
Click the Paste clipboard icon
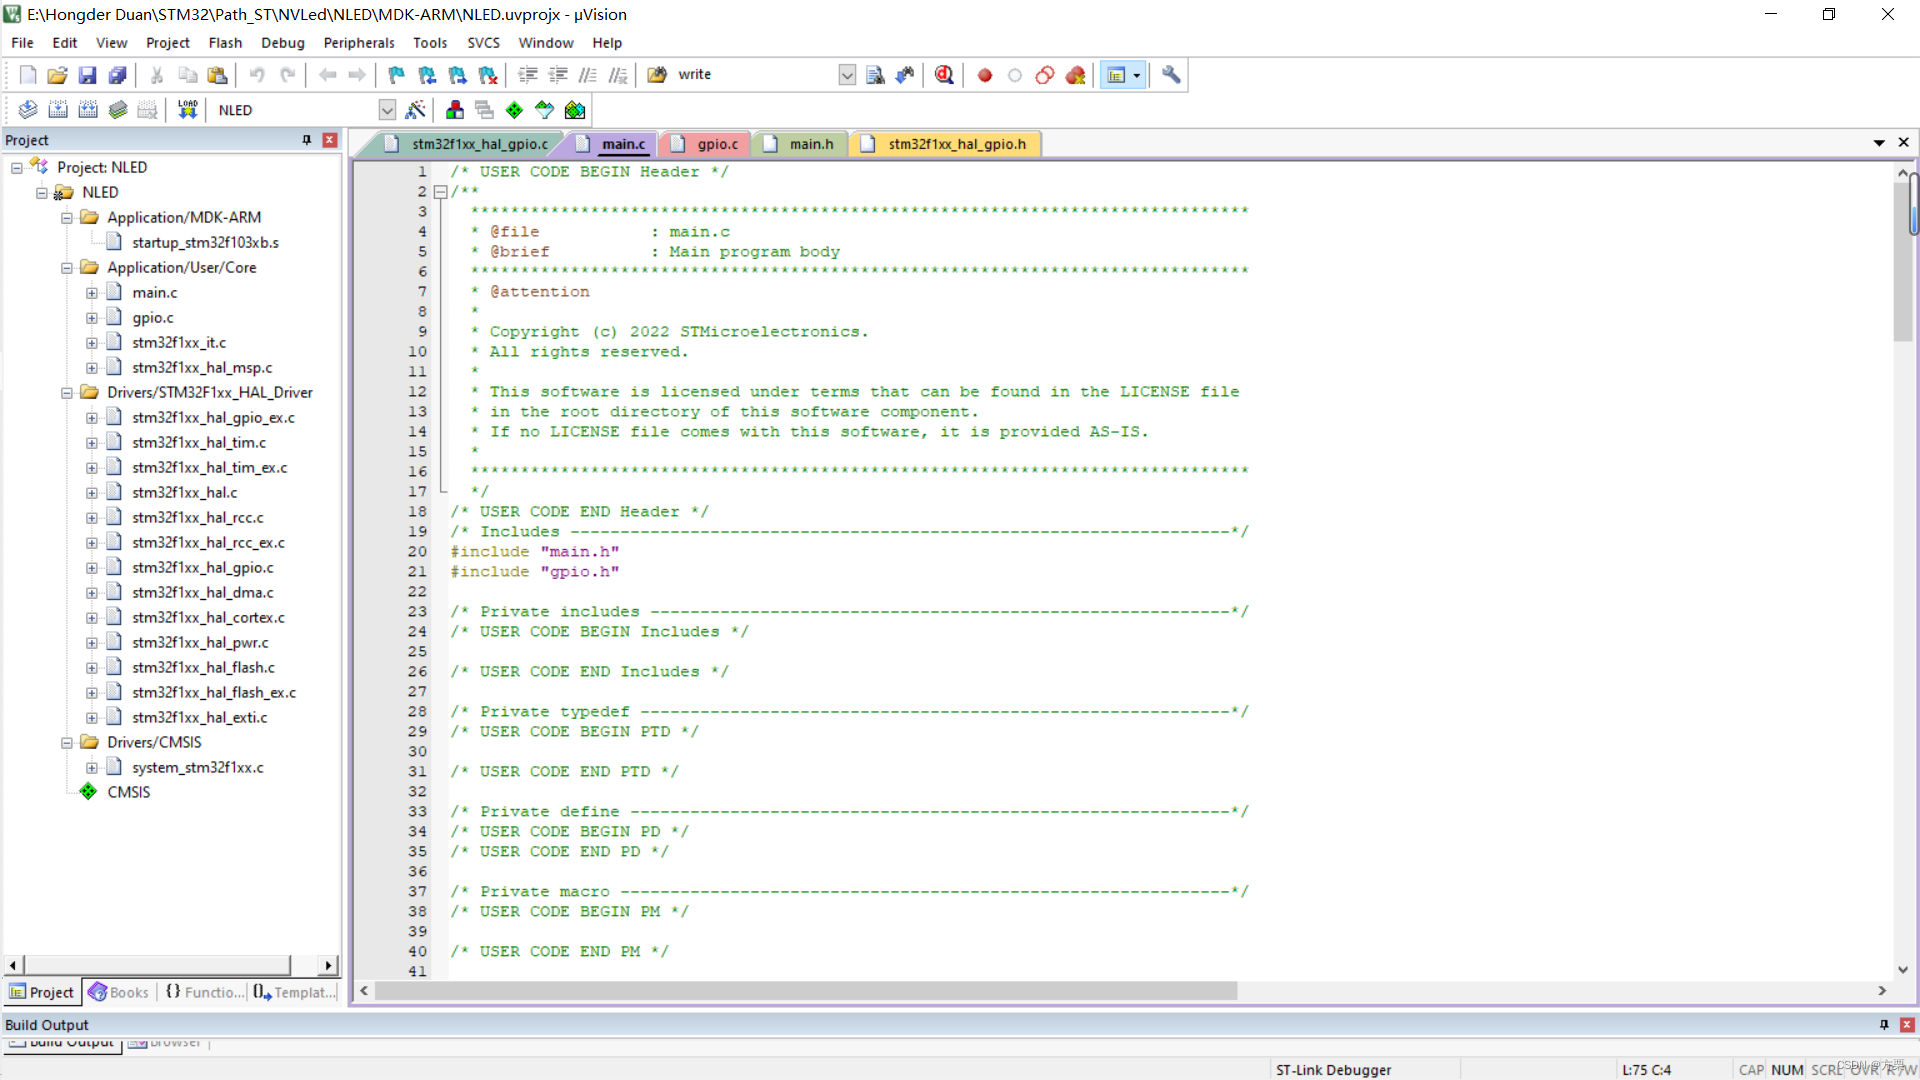pyautogui.click(x=217, y=75)
